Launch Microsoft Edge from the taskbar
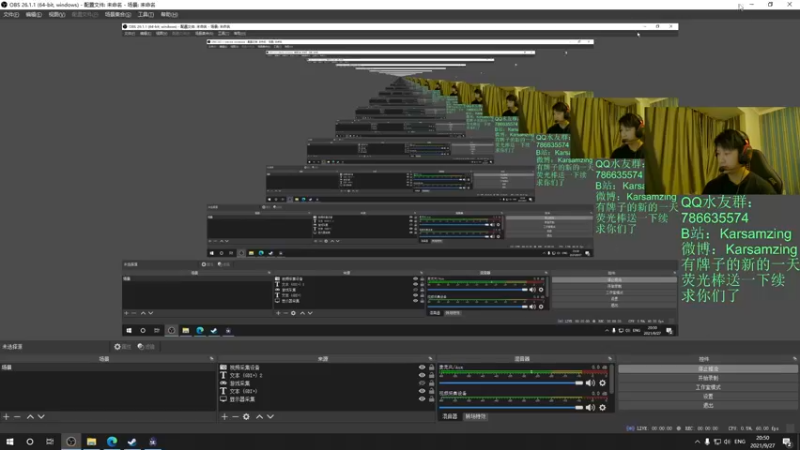 [112, 442]
